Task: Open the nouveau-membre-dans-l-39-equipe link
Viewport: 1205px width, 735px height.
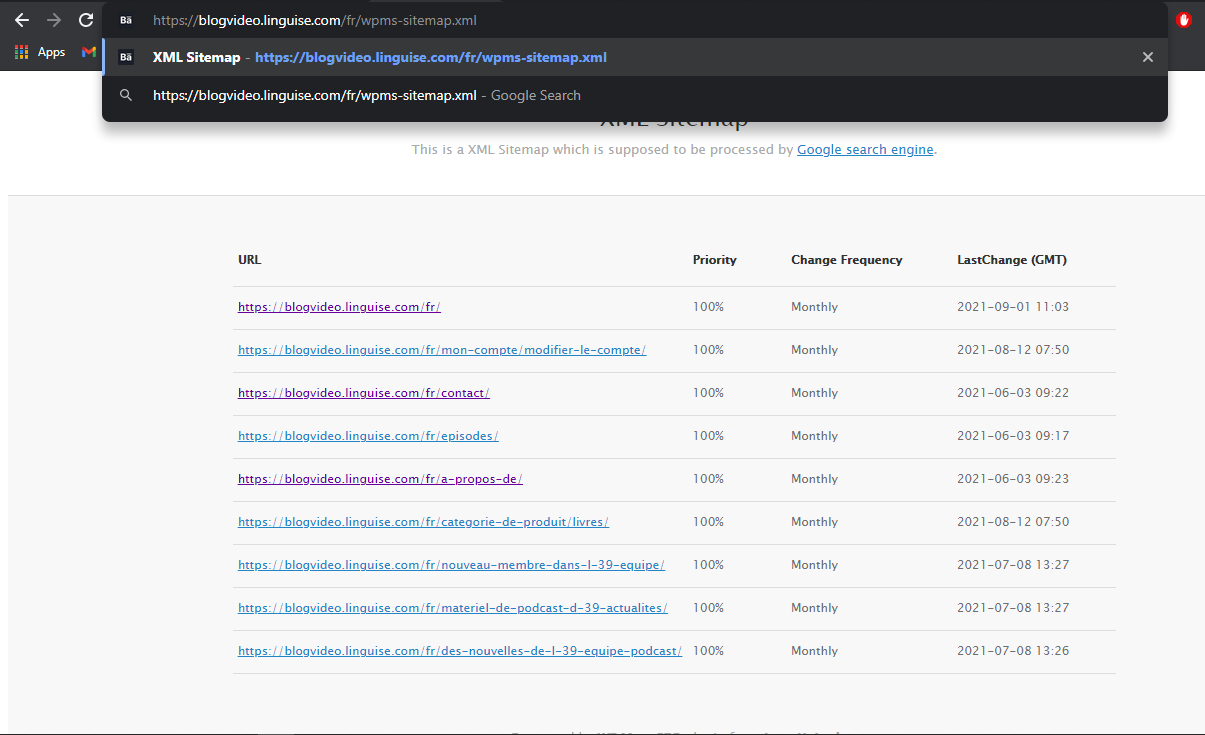Action: [x=451, y=565]
